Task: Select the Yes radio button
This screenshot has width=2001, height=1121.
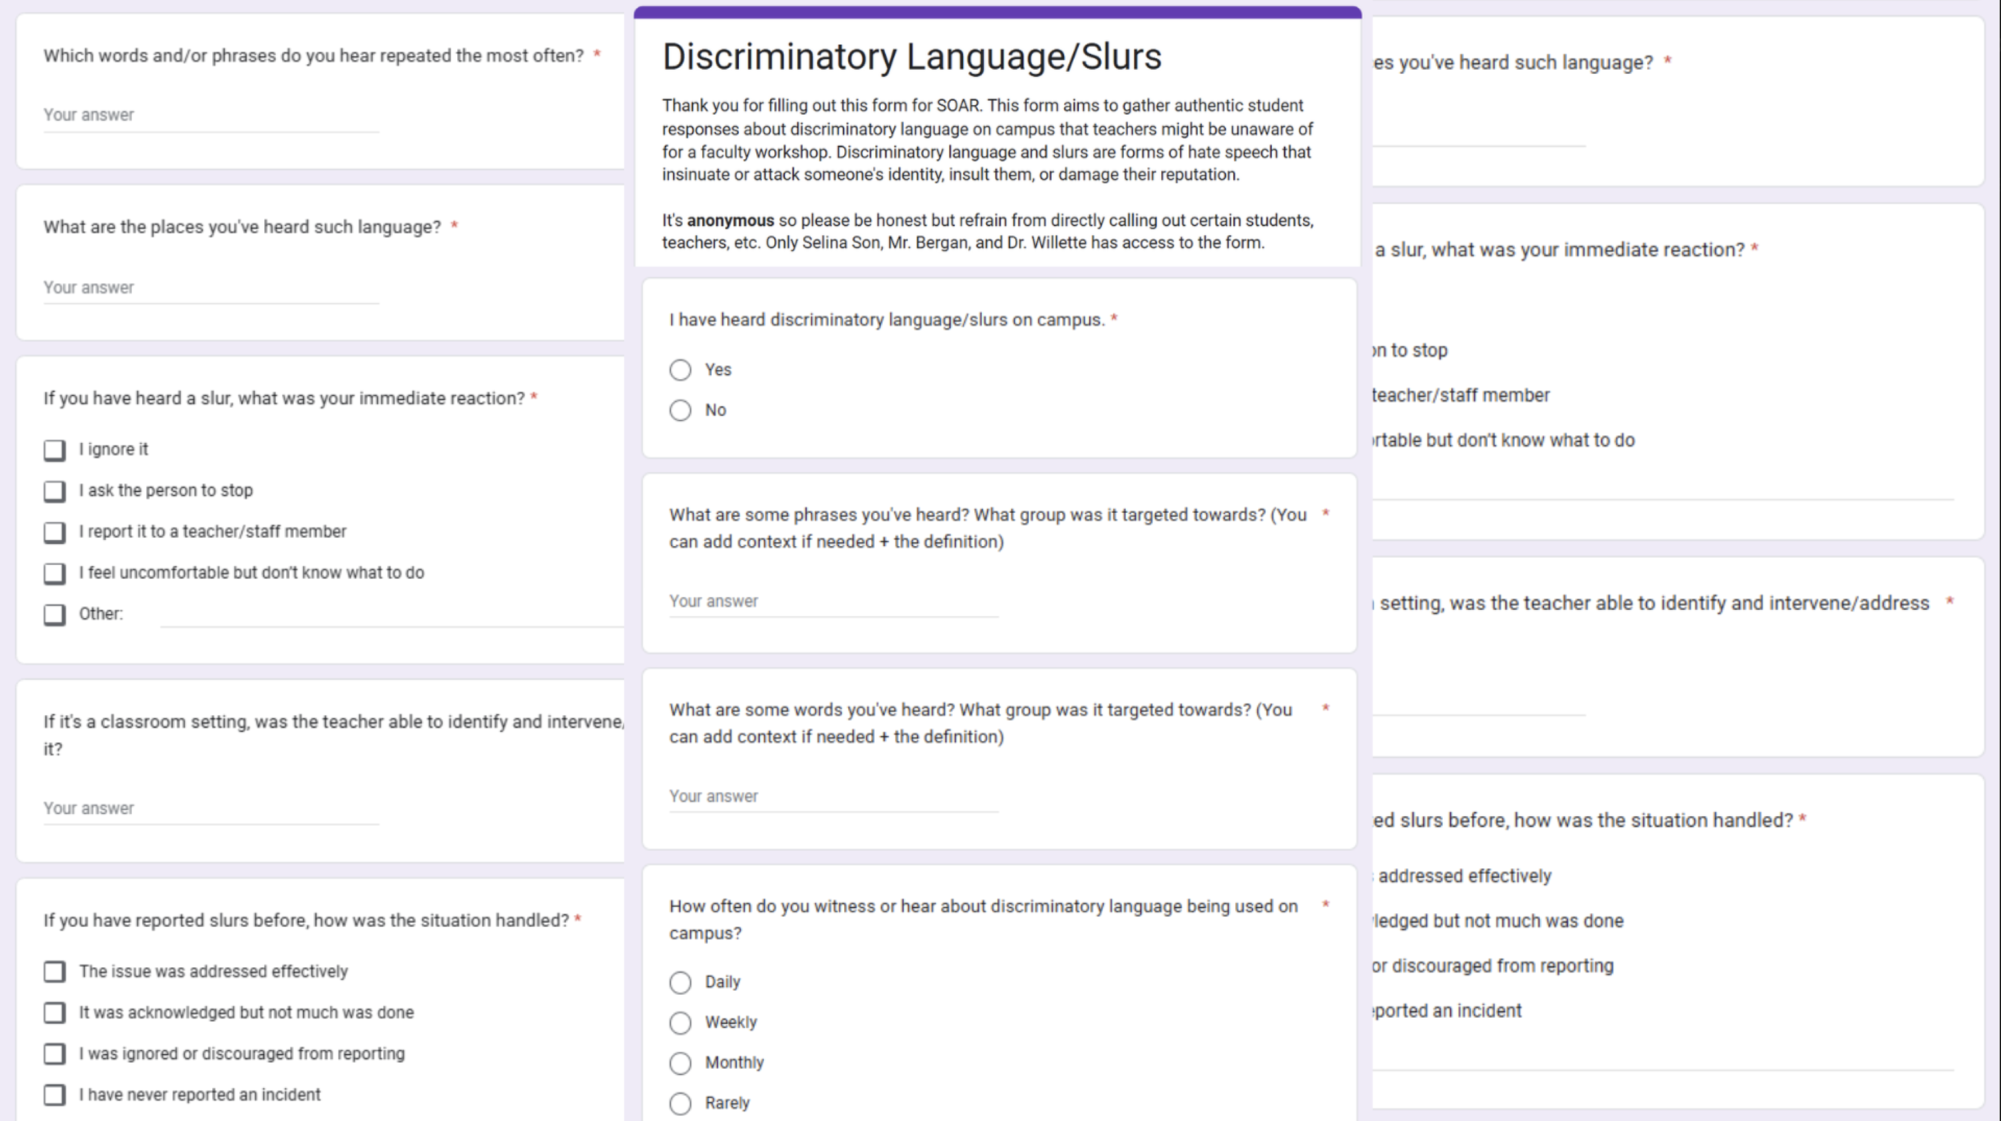Action: click(680, 370)
